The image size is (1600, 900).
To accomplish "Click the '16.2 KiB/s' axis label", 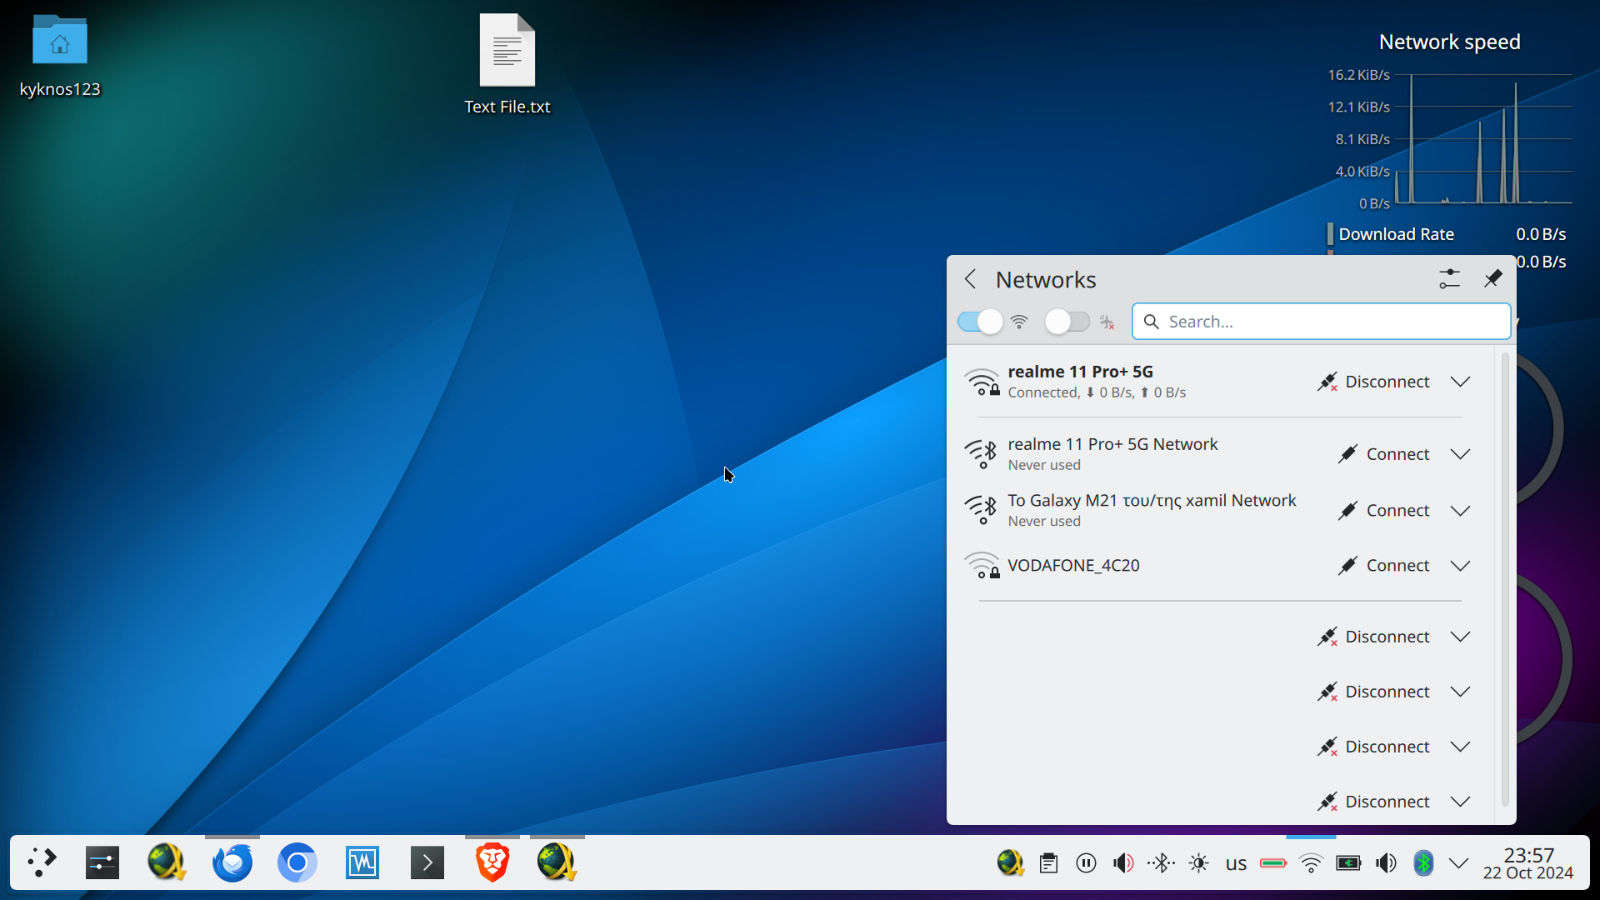I will click(1358, 75).
